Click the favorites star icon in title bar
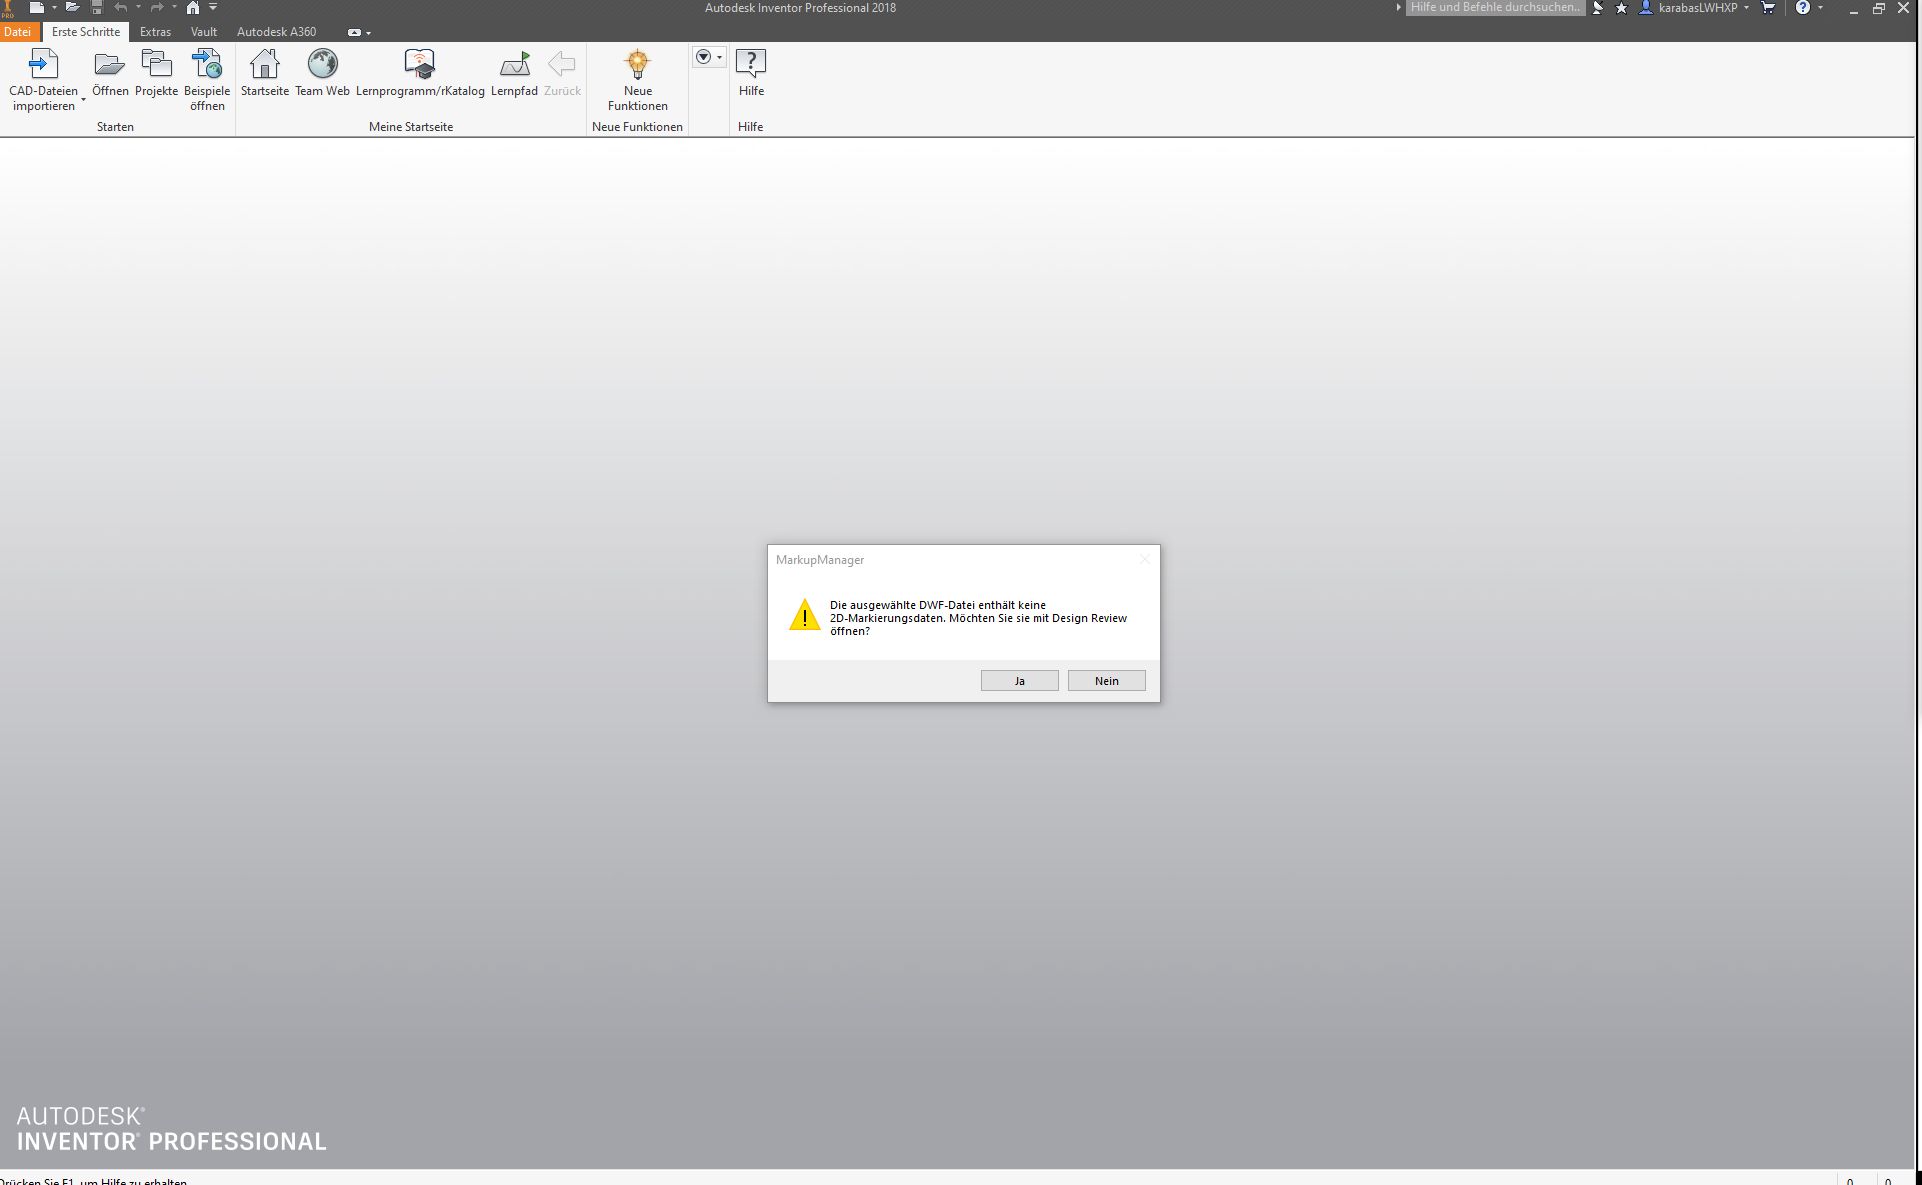 [x=1621, y=8]
